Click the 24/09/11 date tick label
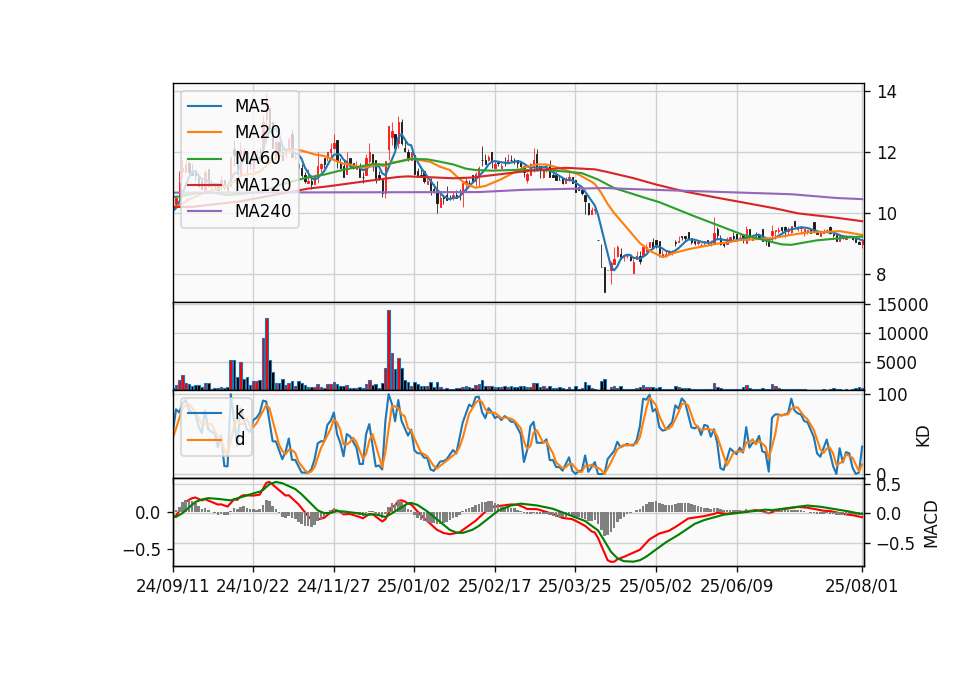Image resolution: width=960 pixels, height=690 pixels. (173, 586)
